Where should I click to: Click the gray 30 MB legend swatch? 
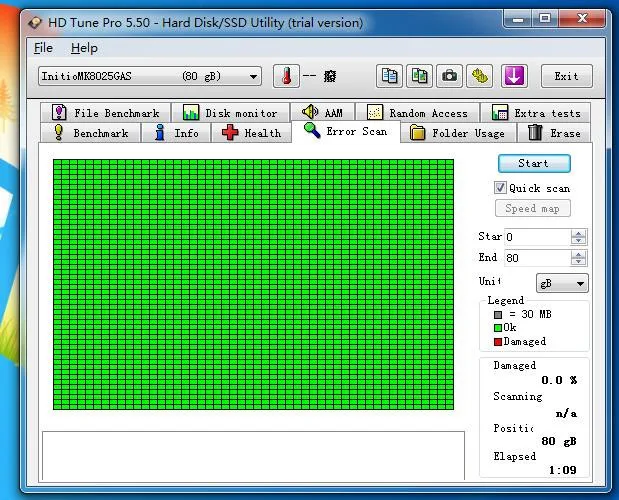(498, 315)
